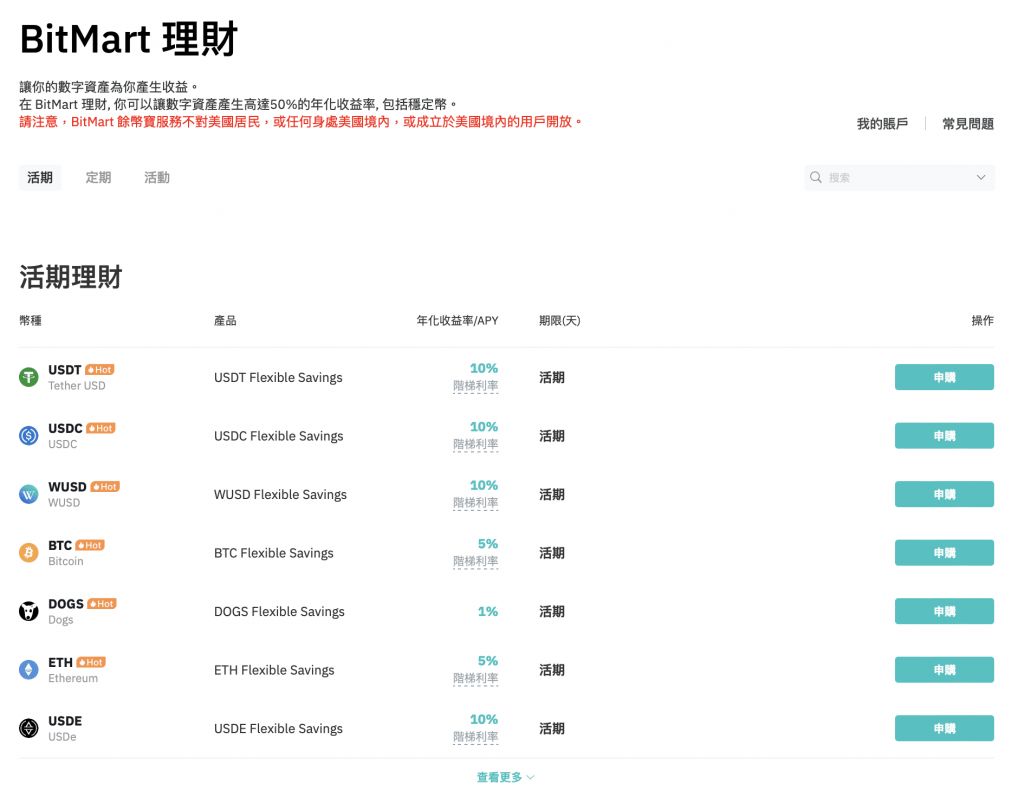The width and height of the screenshot is (1024, 803).
Task: Click the search magnifier icon
Action: (x=817, y=178)
